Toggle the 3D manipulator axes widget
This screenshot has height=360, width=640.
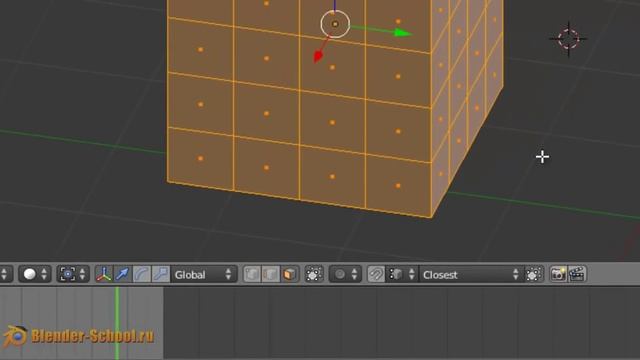click(104, 274)
